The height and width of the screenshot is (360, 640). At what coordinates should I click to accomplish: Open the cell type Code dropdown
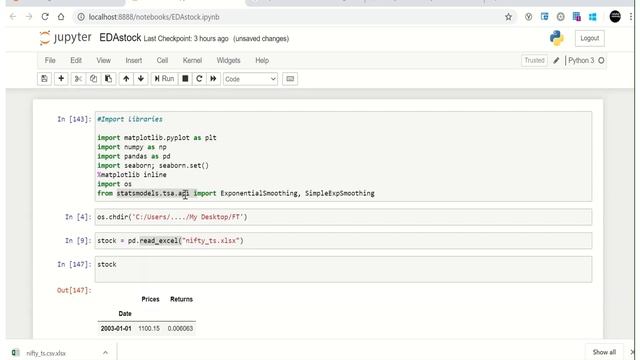click(x=250, y=79)
